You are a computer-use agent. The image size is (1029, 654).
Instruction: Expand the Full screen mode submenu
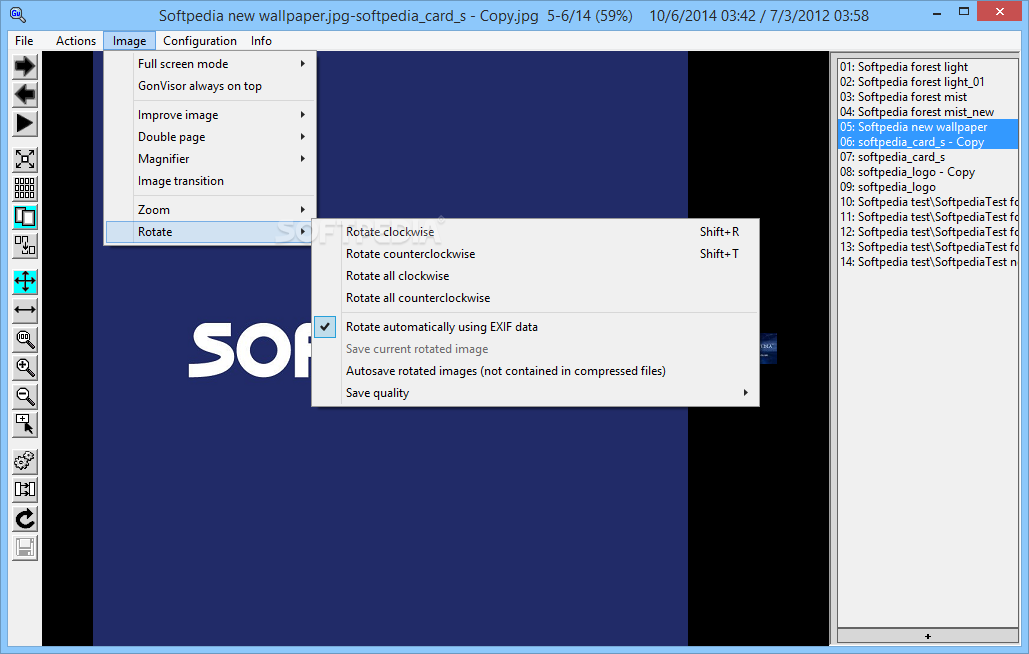pos(210,64)
